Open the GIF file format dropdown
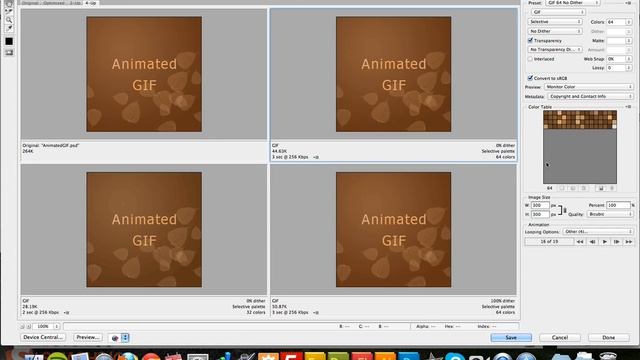 (558, 12)
